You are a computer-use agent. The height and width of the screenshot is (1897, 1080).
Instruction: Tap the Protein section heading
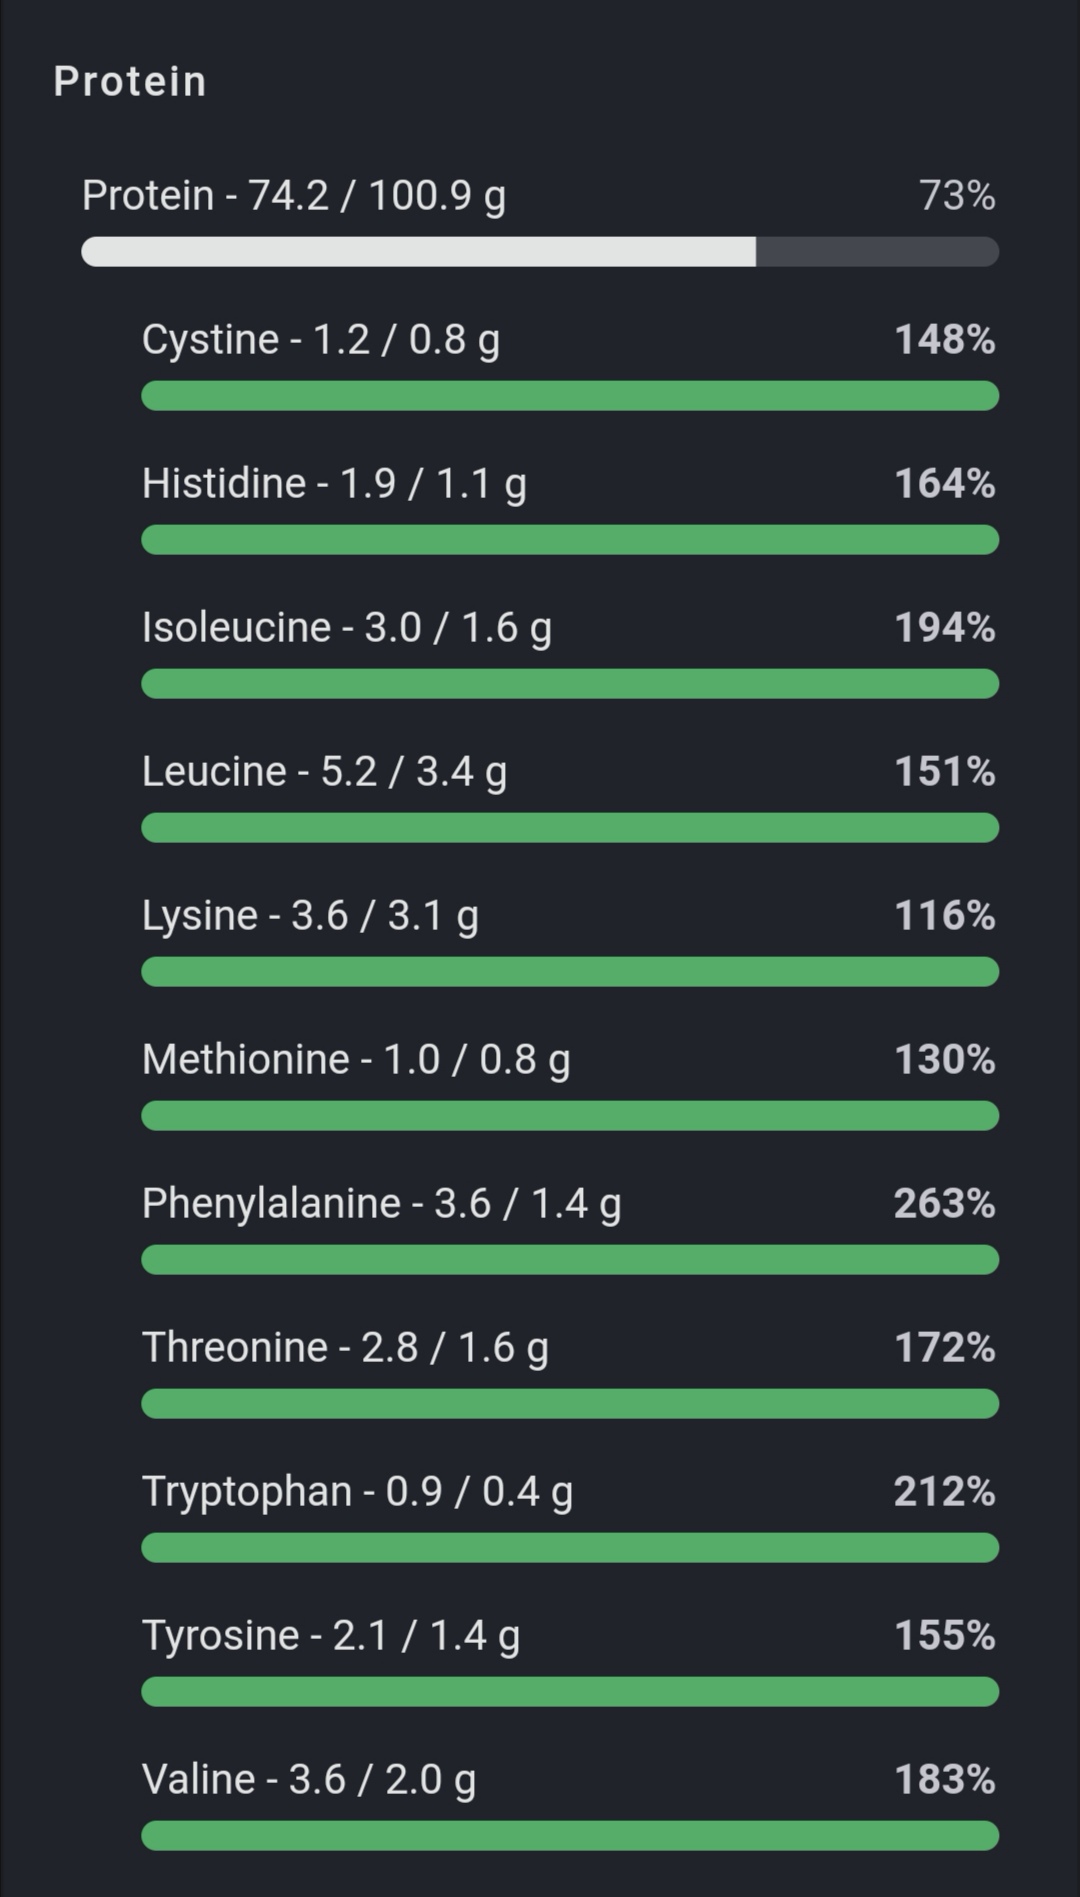tap(130, 81)
